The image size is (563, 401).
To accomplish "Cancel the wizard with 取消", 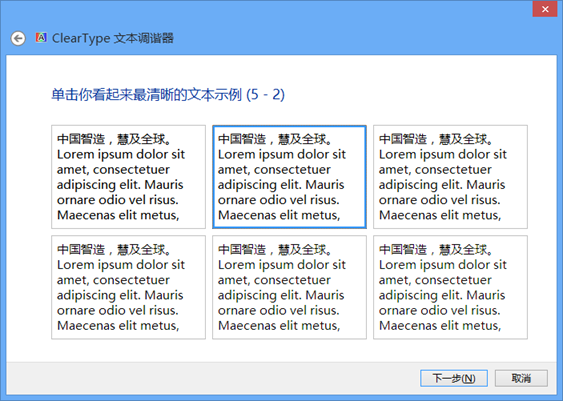I will 521,378.
